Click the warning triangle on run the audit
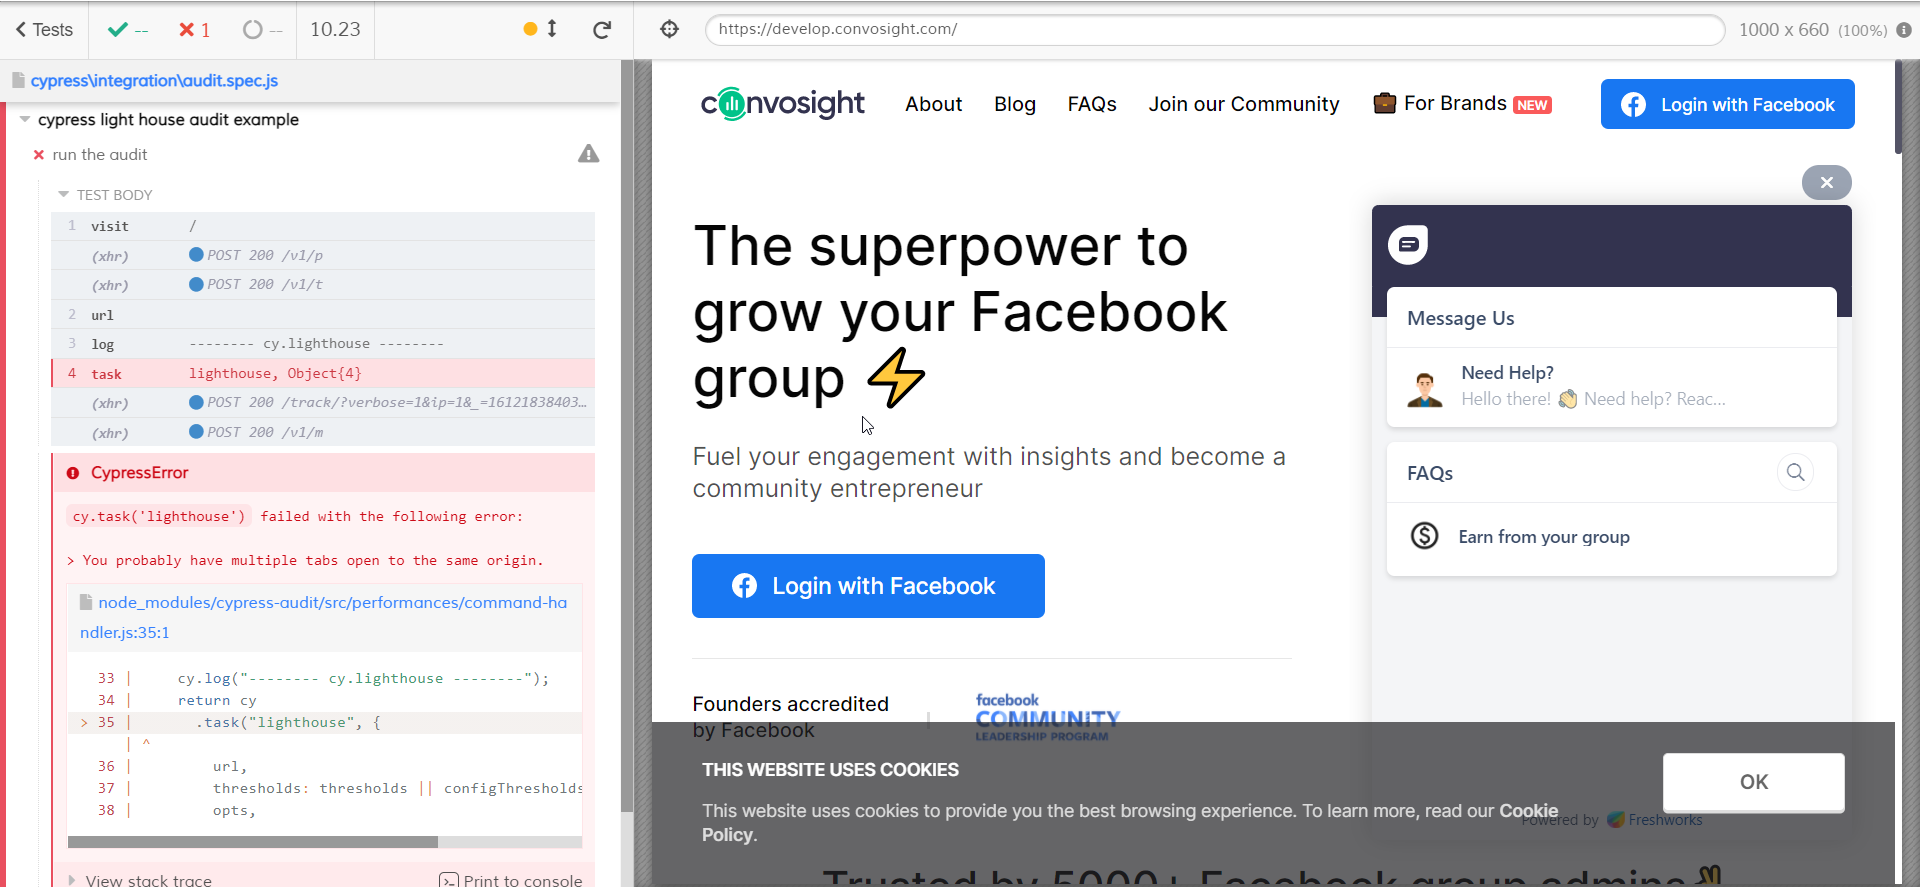The width and height of the screenshot is (1920, 887). (589, 154)
